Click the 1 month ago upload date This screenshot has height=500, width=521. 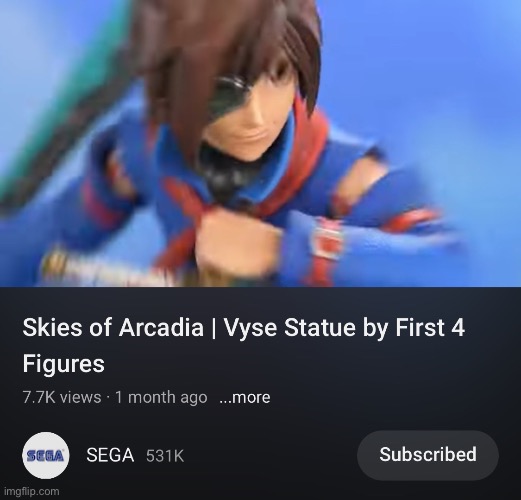(161, 397)
